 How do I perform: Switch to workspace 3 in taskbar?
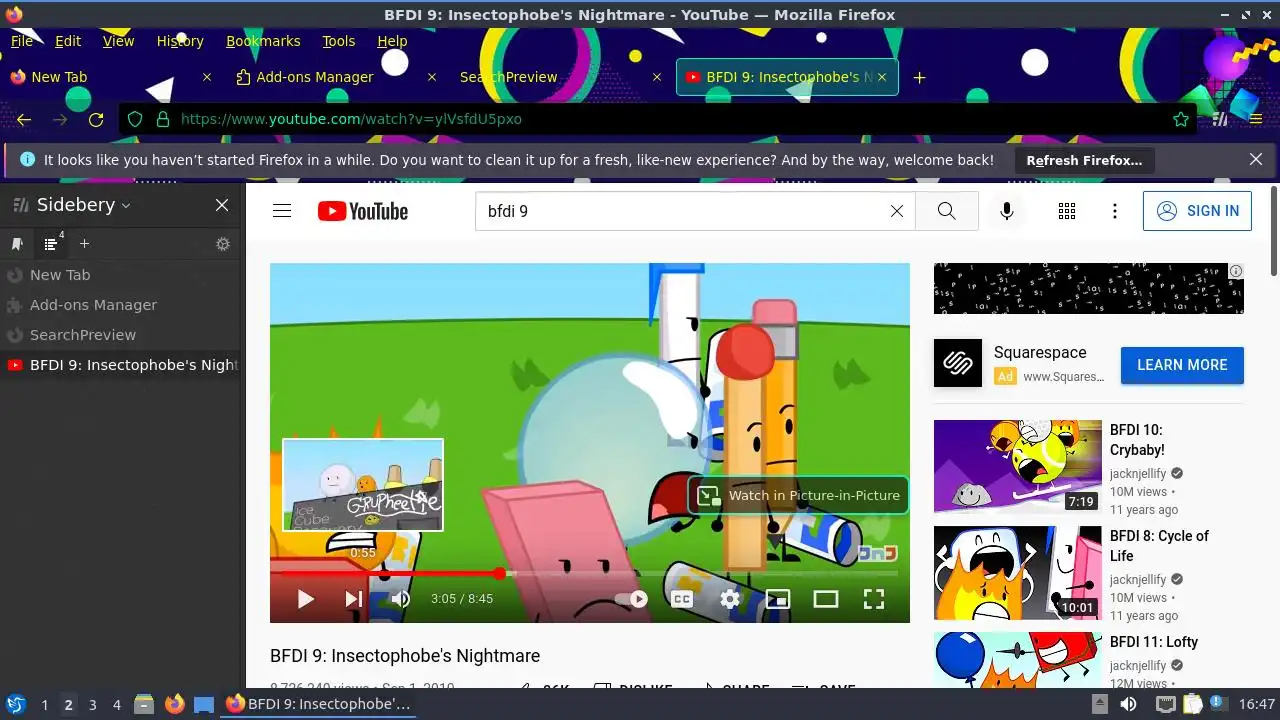pyautogui.click(x=92, y=704)
